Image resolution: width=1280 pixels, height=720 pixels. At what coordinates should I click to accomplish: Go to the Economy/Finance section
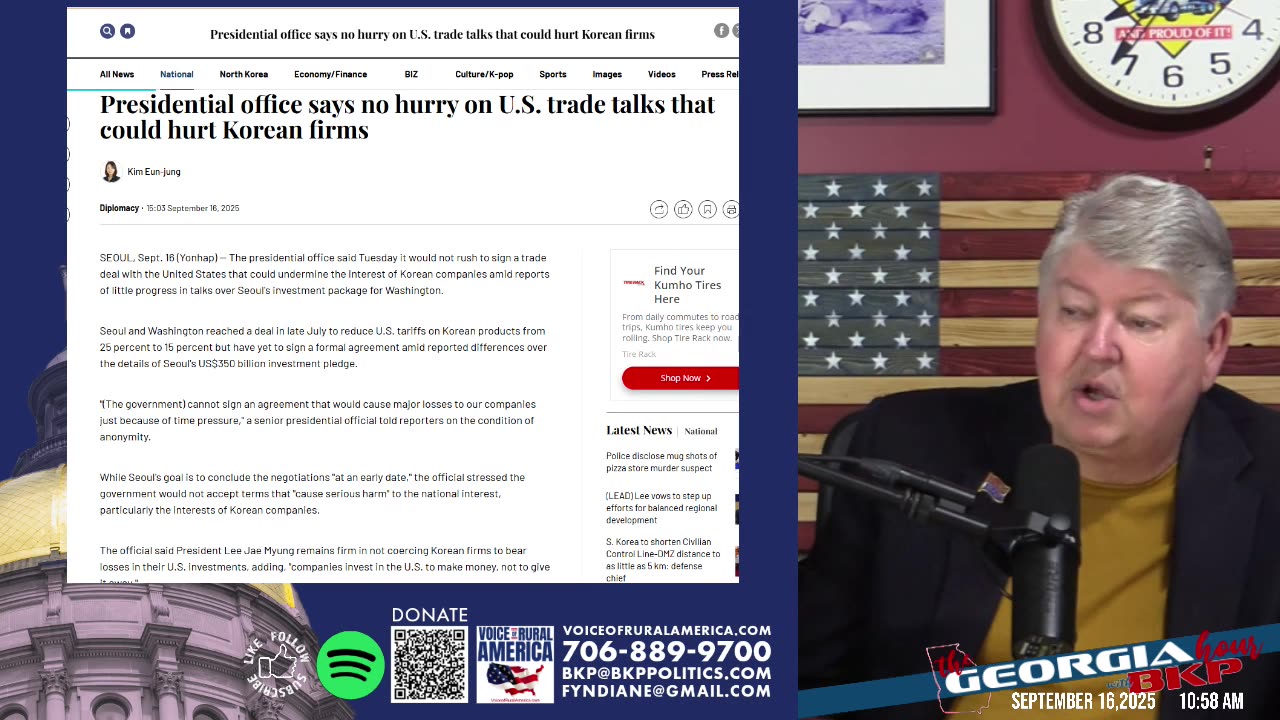[330, 74]
